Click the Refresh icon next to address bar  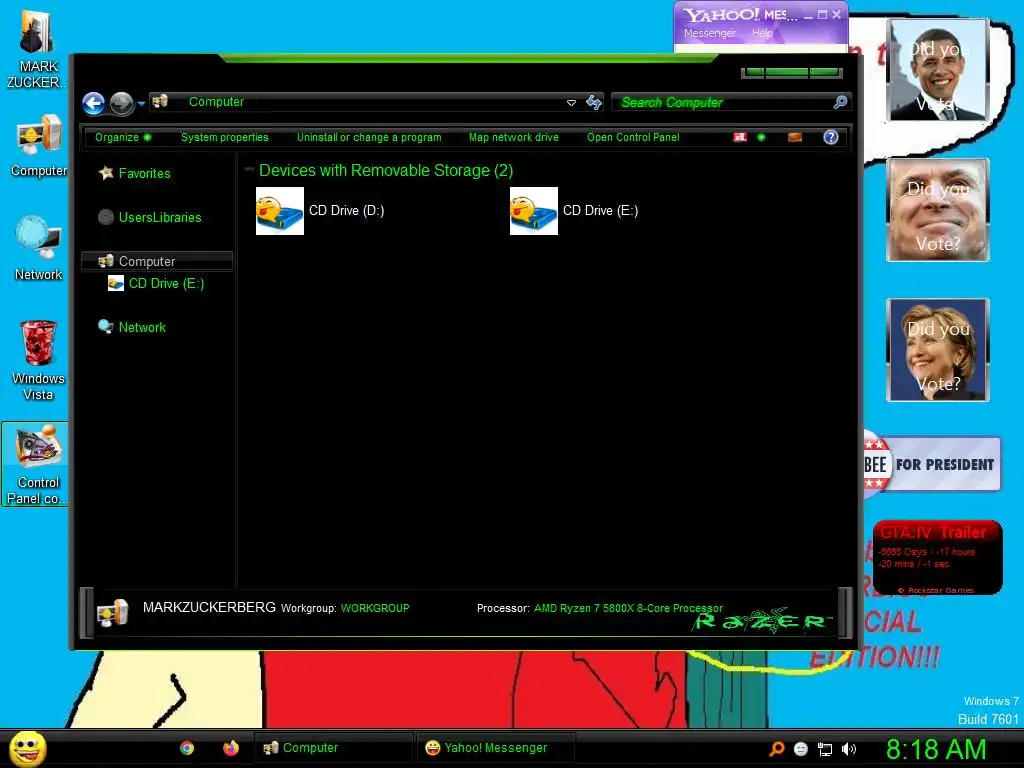click(594, 102)
